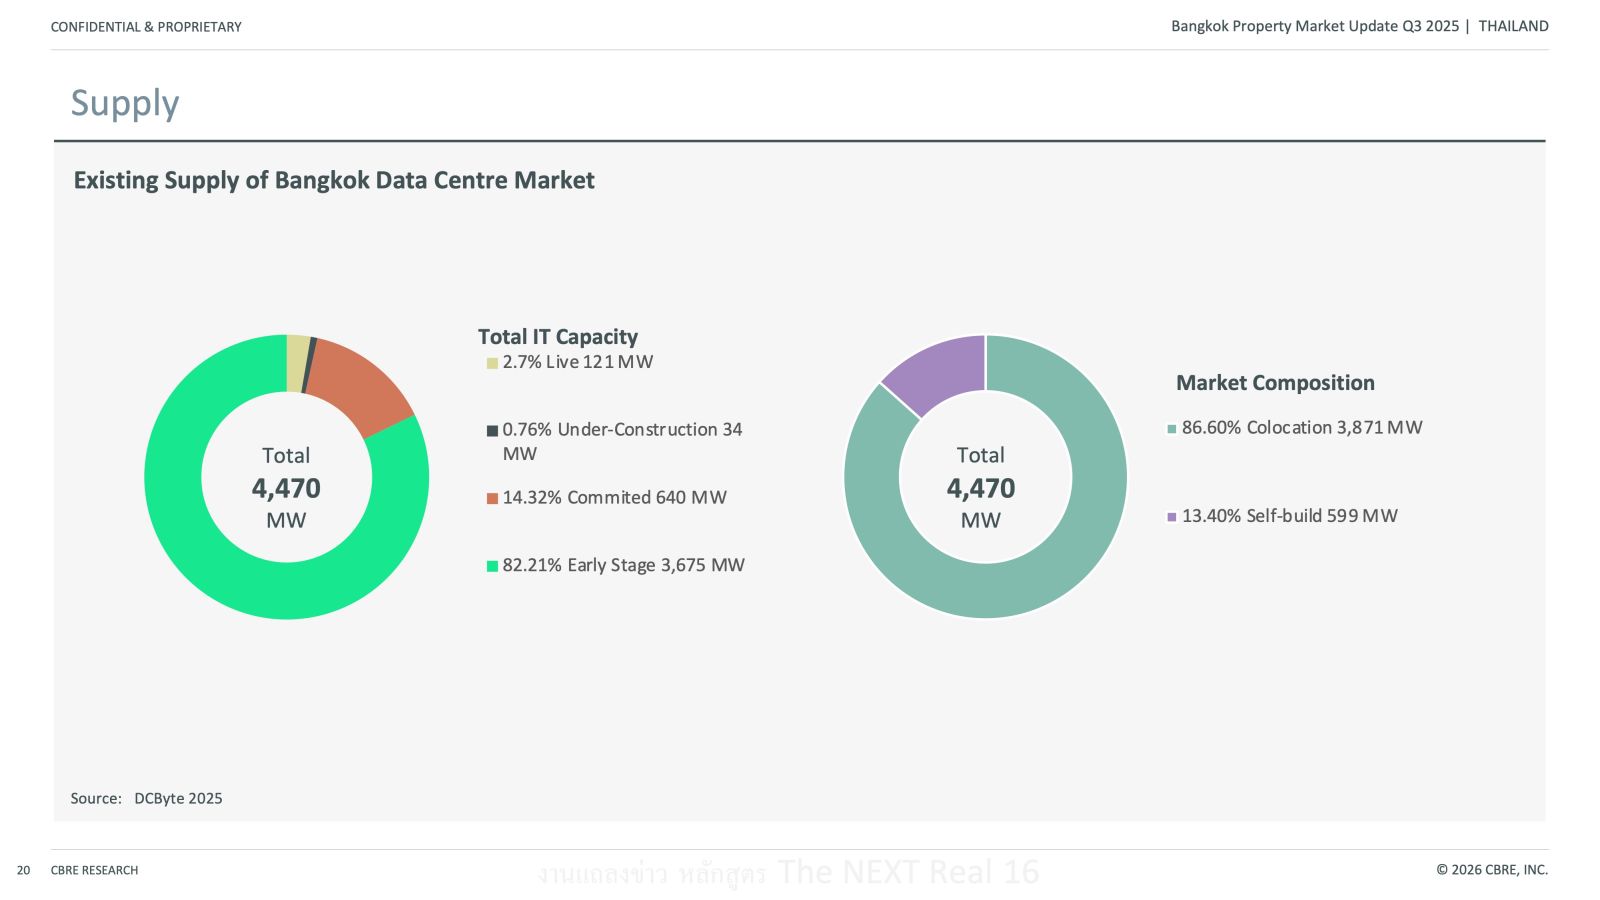Select the Source DCByte 2025 footnote
The width and height of the screenshot is (1600, 900).
(x=146, y=798)
